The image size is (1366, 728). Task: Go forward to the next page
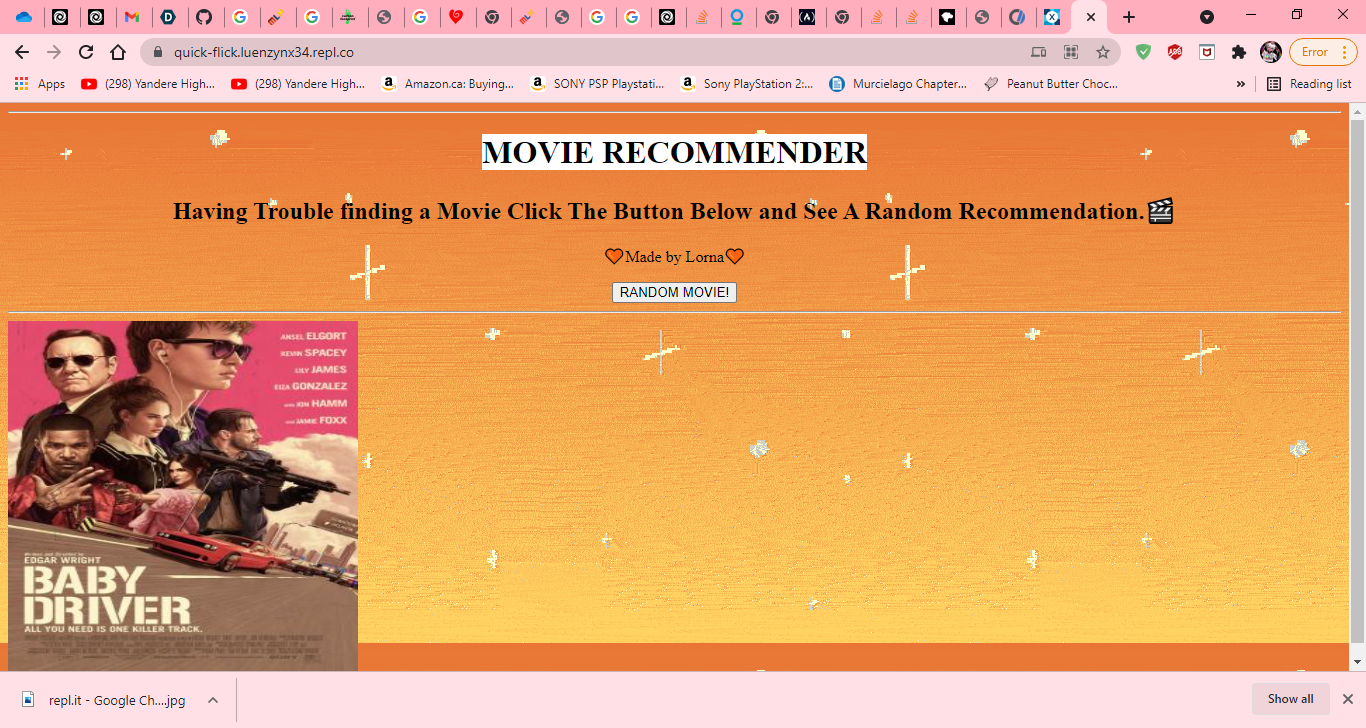coord(54,52)
